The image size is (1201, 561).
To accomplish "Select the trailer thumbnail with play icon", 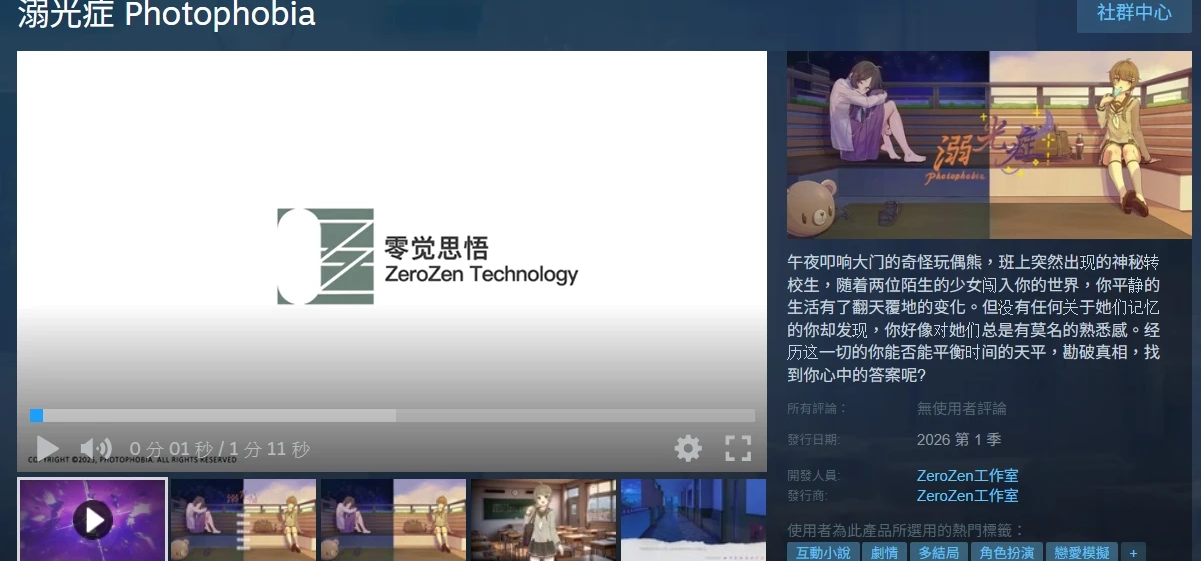I will (x=92, y=519).
